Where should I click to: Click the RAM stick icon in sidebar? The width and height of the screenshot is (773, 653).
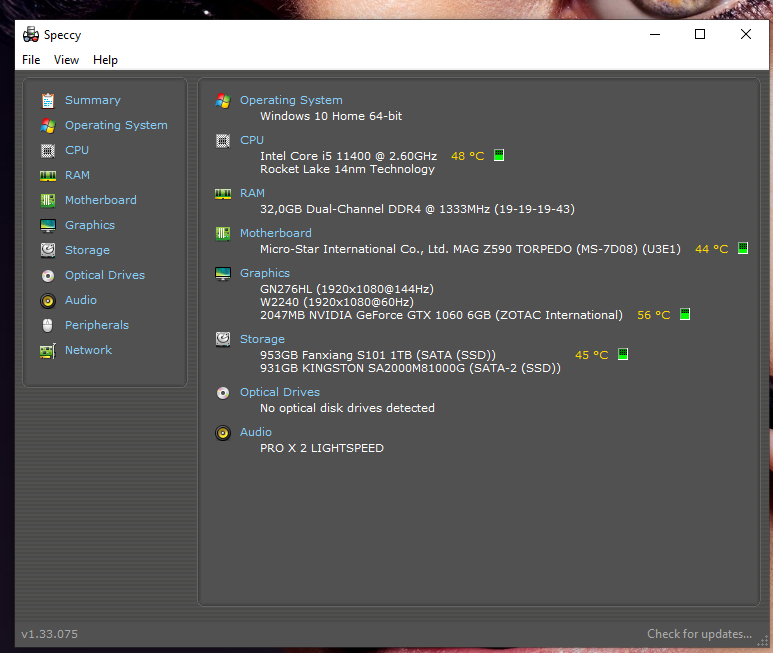(48, 175)
